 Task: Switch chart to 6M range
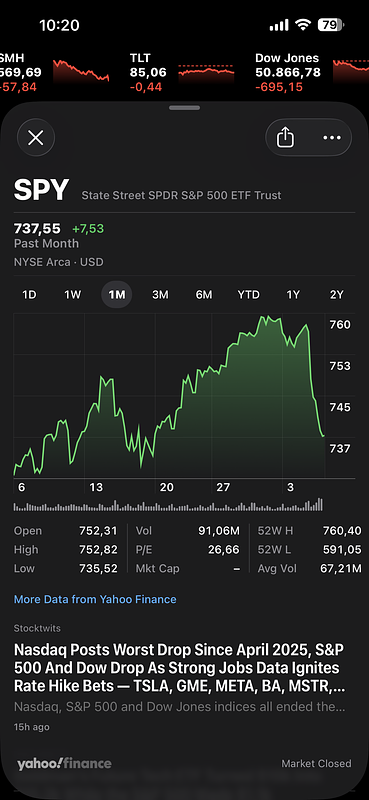coord(204,294)
